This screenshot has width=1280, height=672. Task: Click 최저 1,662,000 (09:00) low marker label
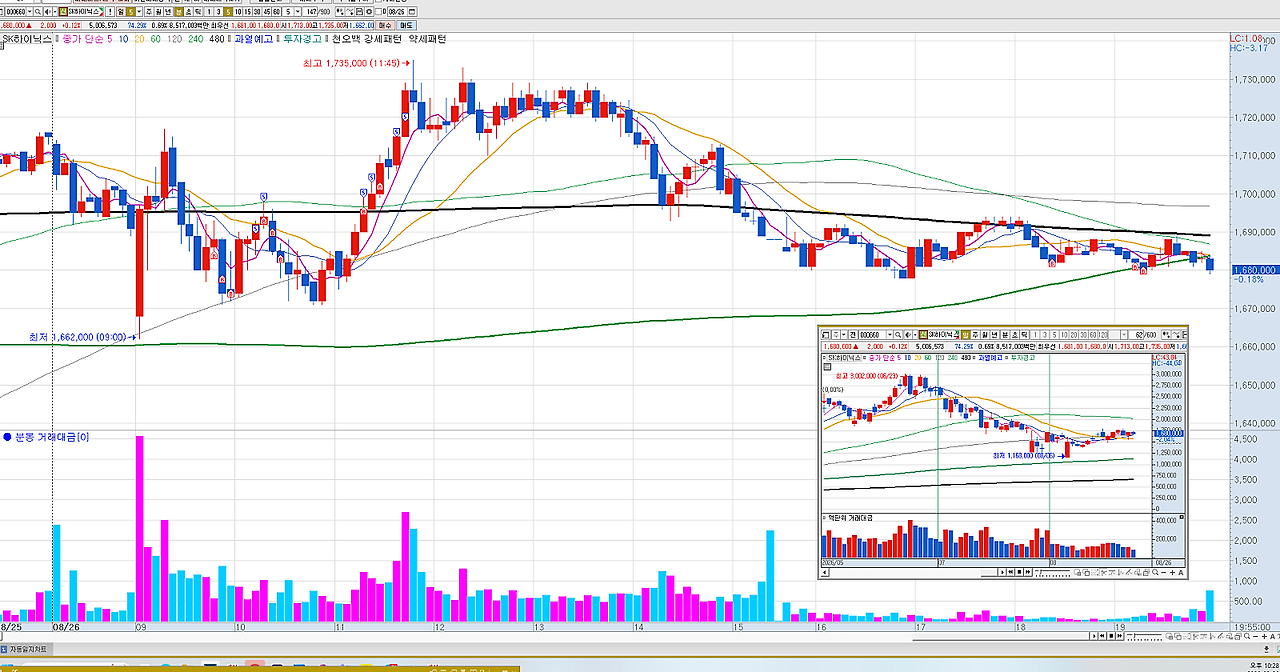click(77, 337)
